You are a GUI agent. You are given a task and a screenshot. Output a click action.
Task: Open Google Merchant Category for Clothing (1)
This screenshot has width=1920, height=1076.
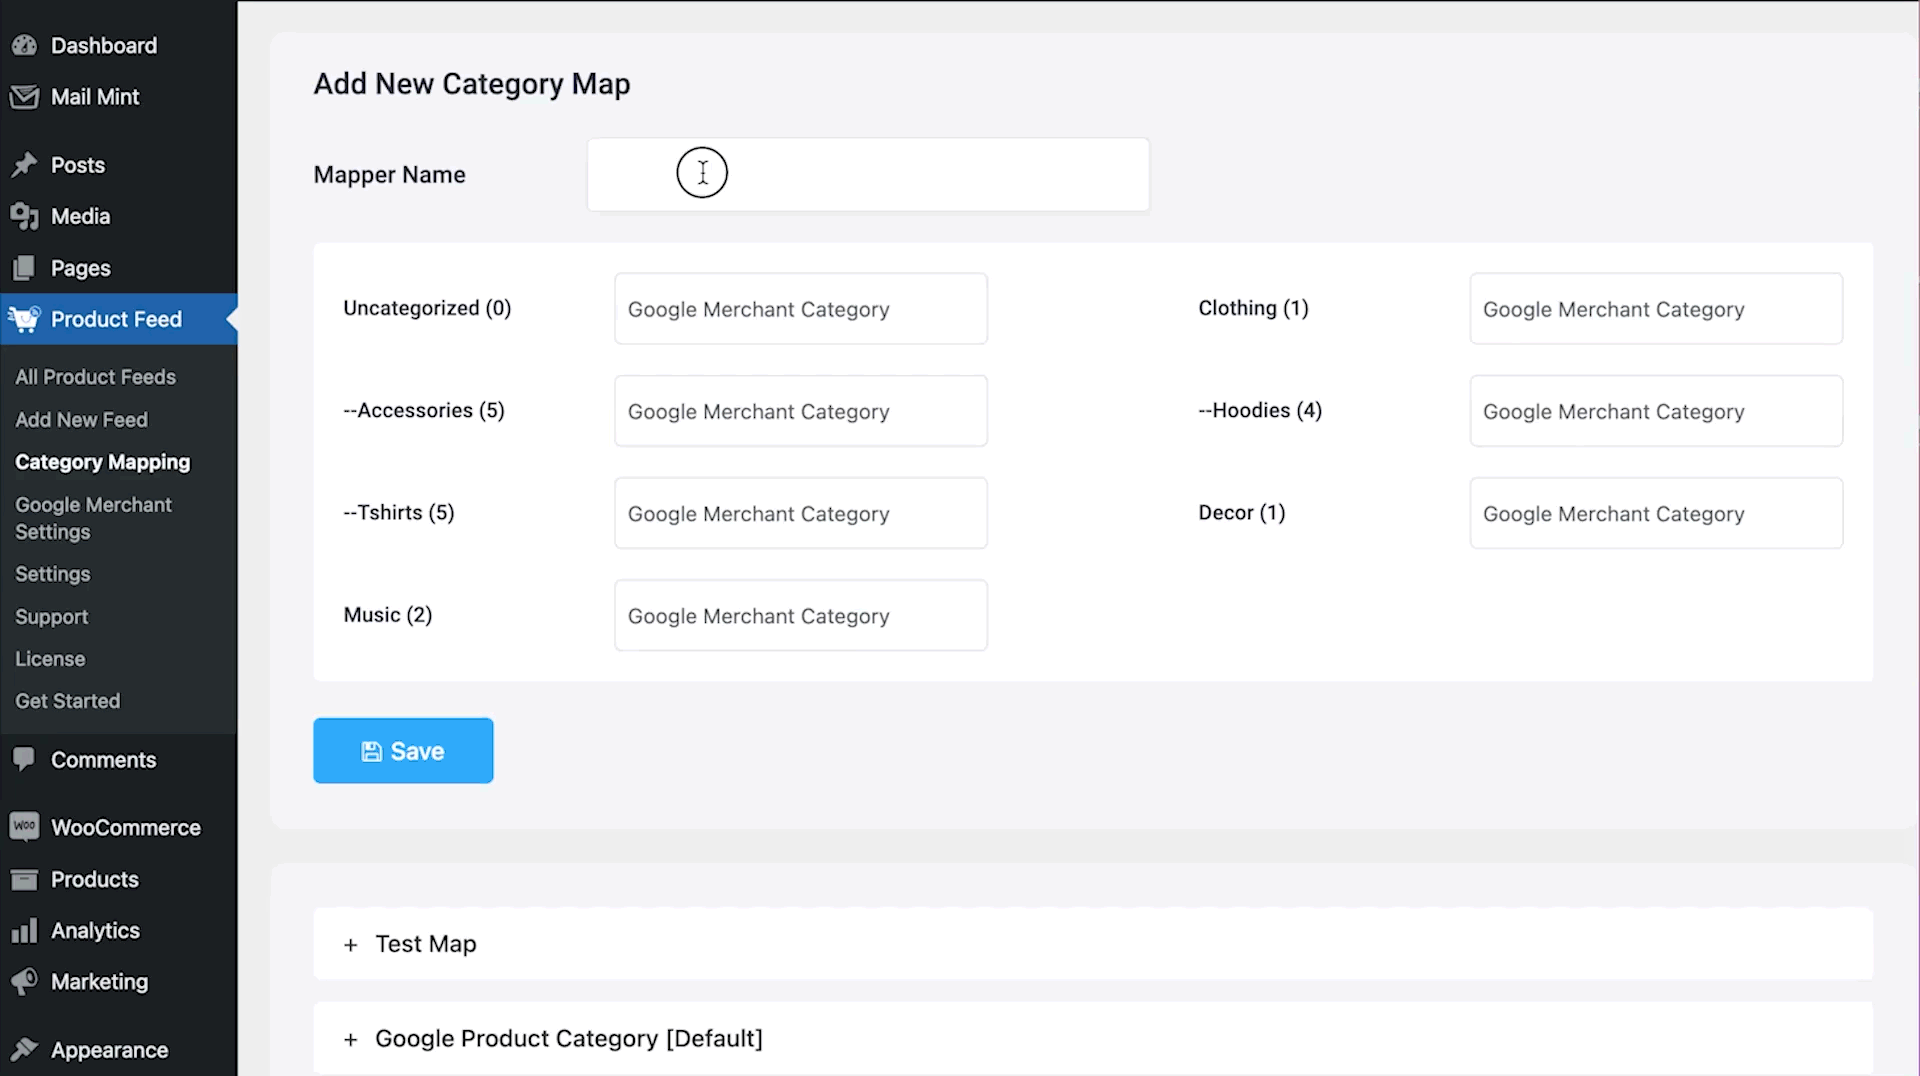[1656, 309]
